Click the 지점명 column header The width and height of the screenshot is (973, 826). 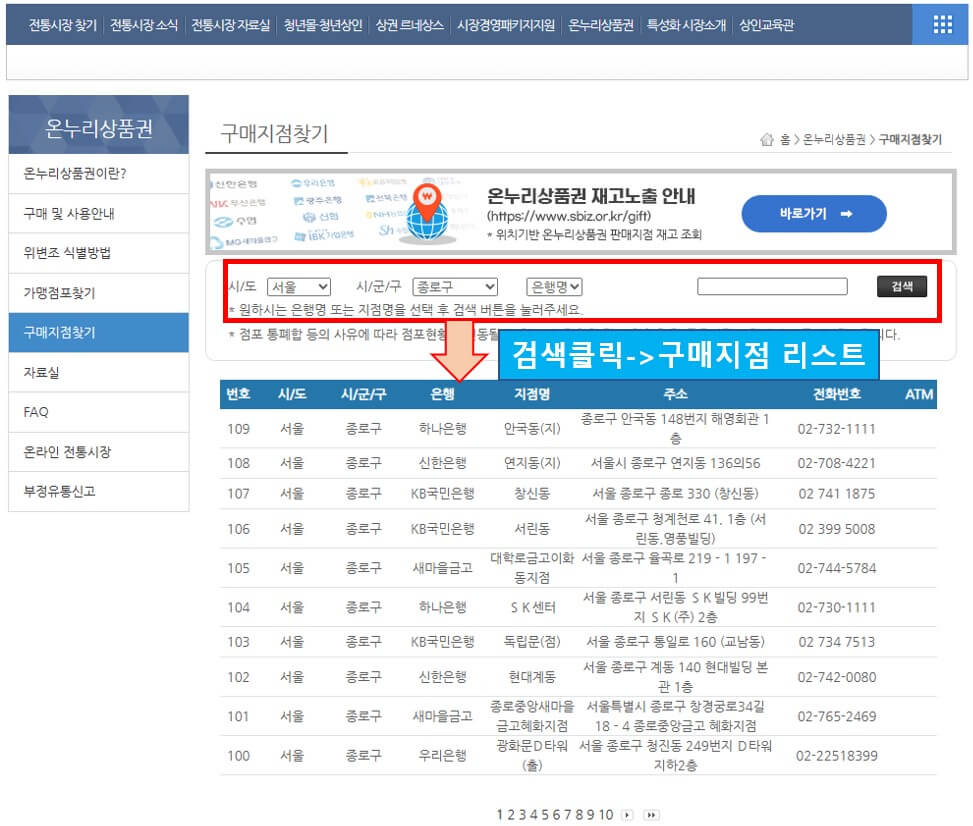click(532, 394)
